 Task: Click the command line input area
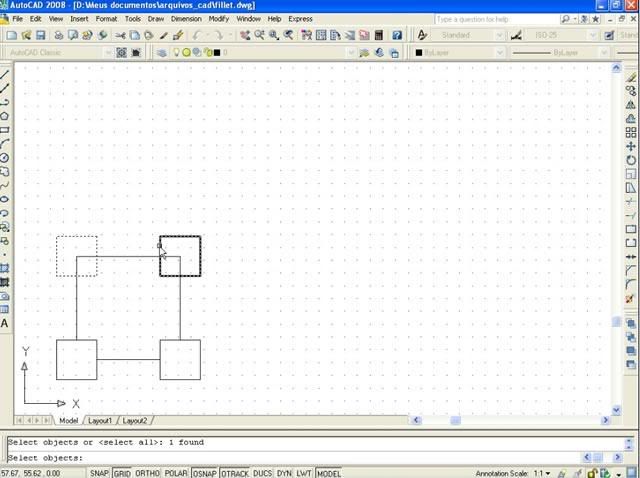[300, 458]
